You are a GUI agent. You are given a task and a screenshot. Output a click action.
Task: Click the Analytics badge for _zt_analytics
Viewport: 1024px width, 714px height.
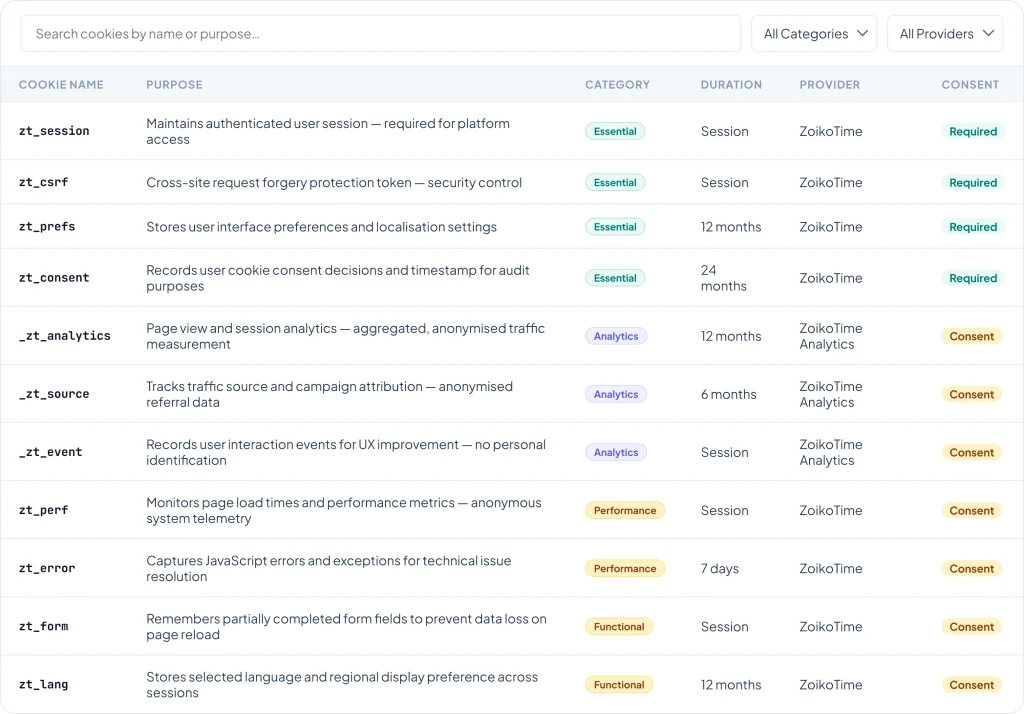click(x=616, y=337)
